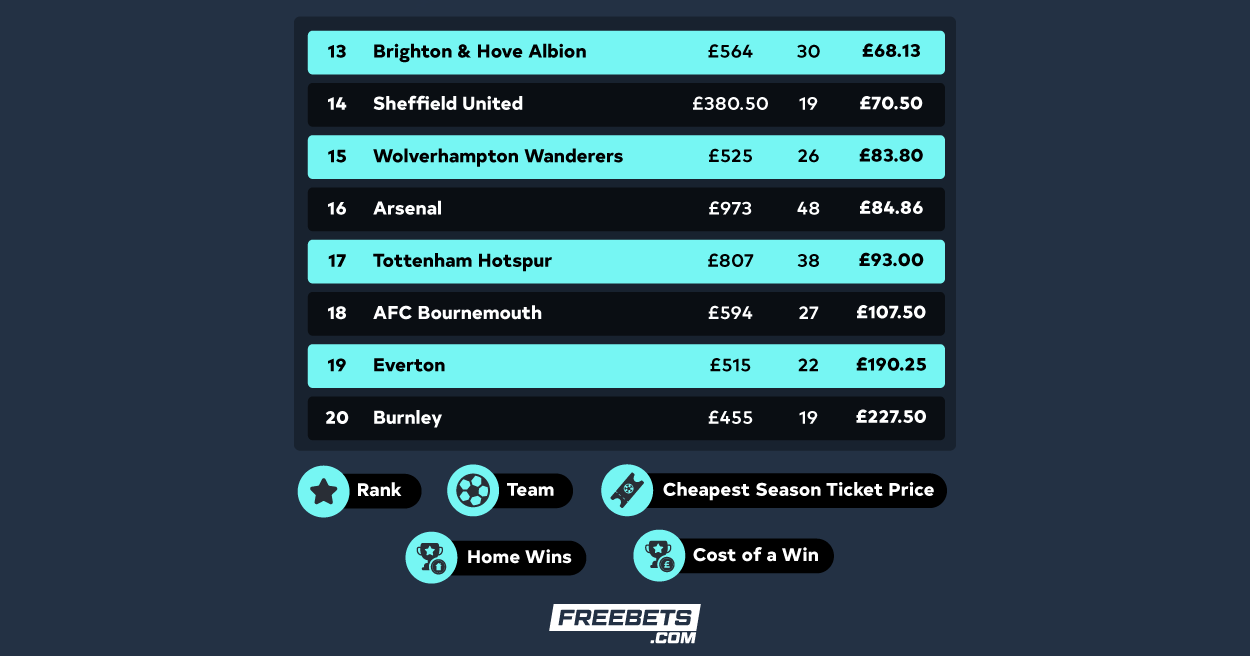
Task: Select the Brighton & Hove Albion row
Action: (x=626, y=52)
